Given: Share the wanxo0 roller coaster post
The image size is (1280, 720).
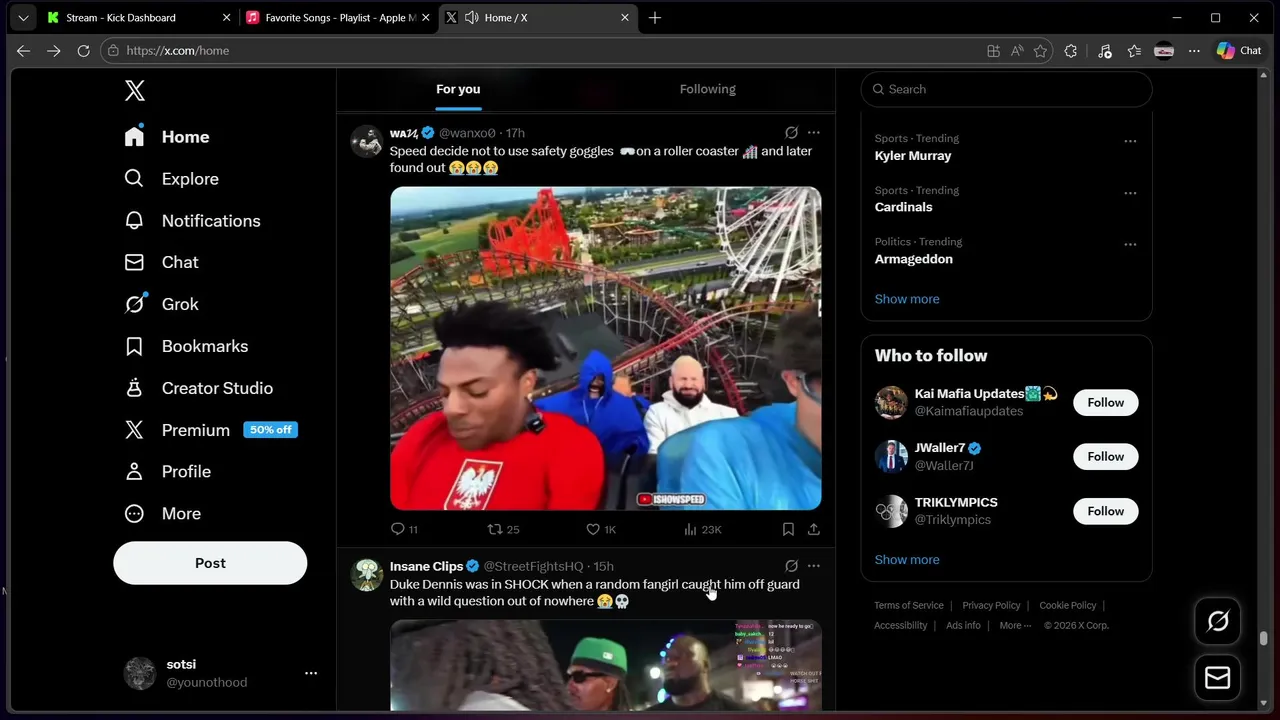Looking at the screenshot, I should point(814,529).
